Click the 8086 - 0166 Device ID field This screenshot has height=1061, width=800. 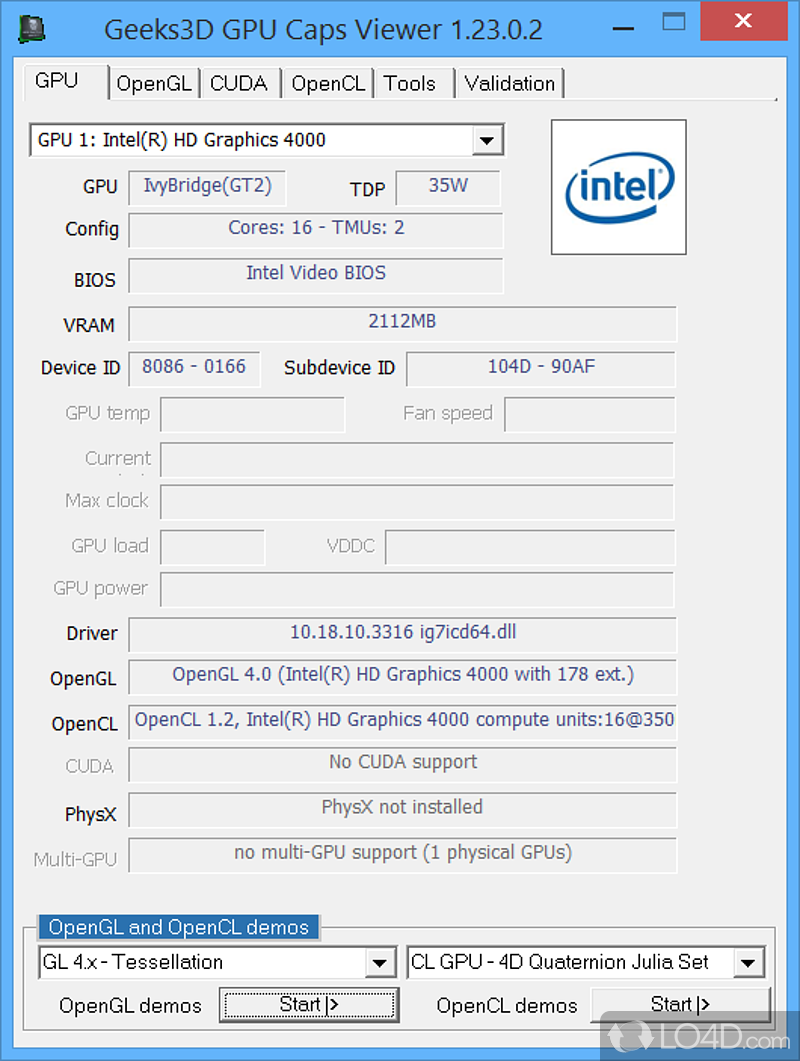pyautogui.click(x=194, y=369)
